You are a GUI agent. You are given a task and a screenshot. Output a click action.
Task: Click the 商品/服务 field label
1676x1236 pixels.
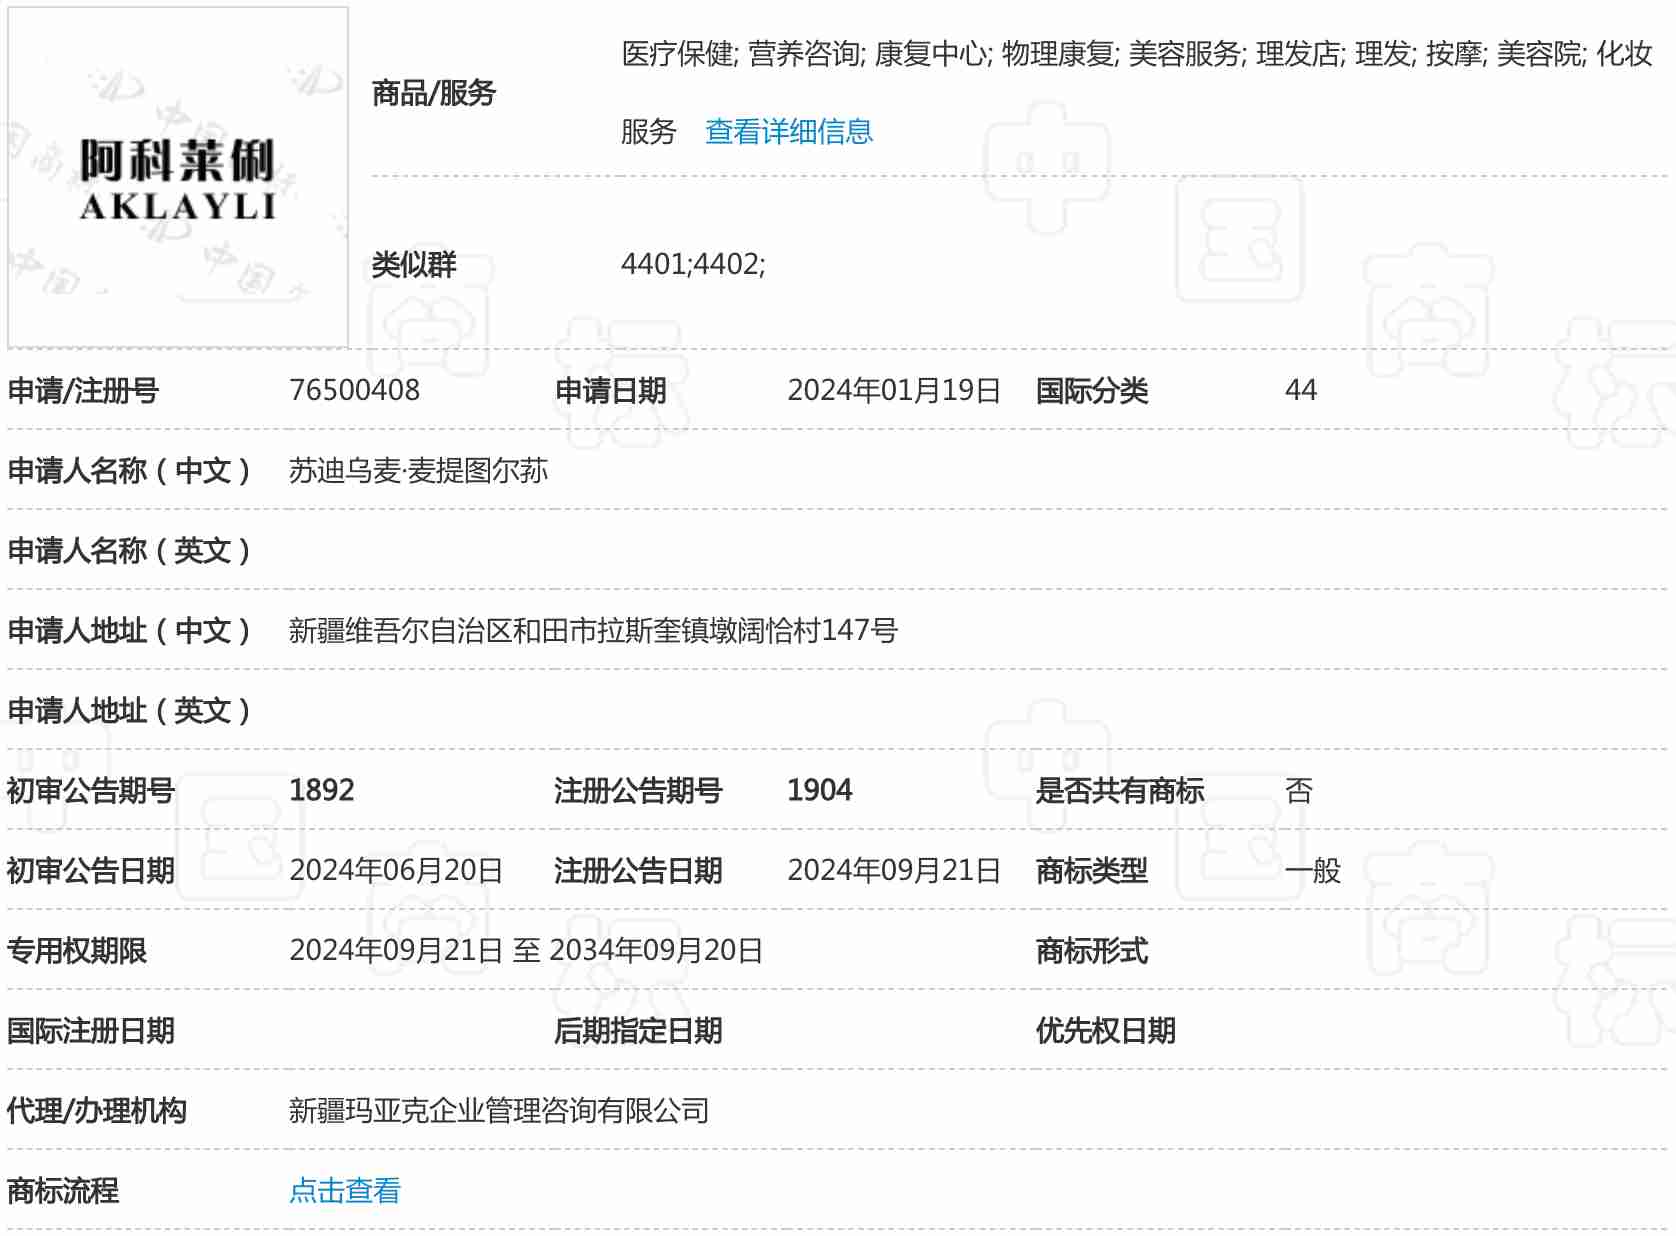(x=433, y=93)
